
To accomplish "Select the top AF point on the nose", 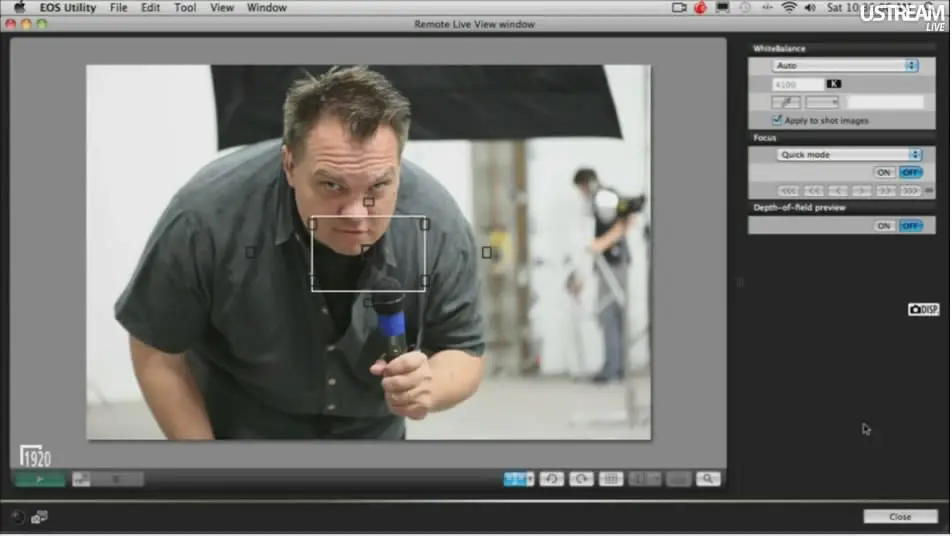I will (369, 202).
